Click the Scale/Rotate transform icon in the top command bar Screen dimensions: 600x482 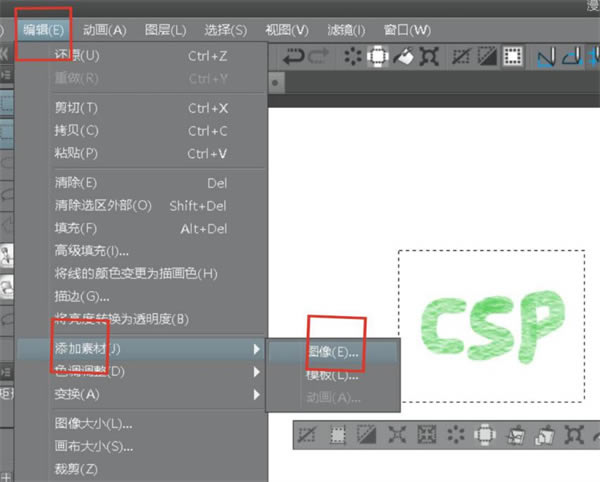click(x=429, y=57)
